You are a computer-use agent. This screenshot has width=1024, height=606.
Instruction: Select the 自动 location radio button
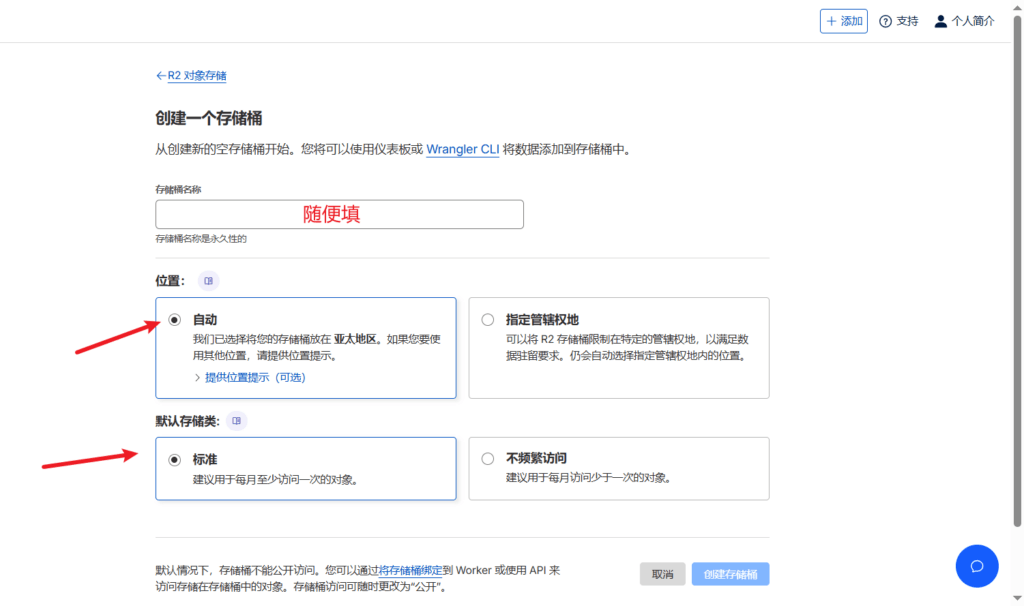175,320
